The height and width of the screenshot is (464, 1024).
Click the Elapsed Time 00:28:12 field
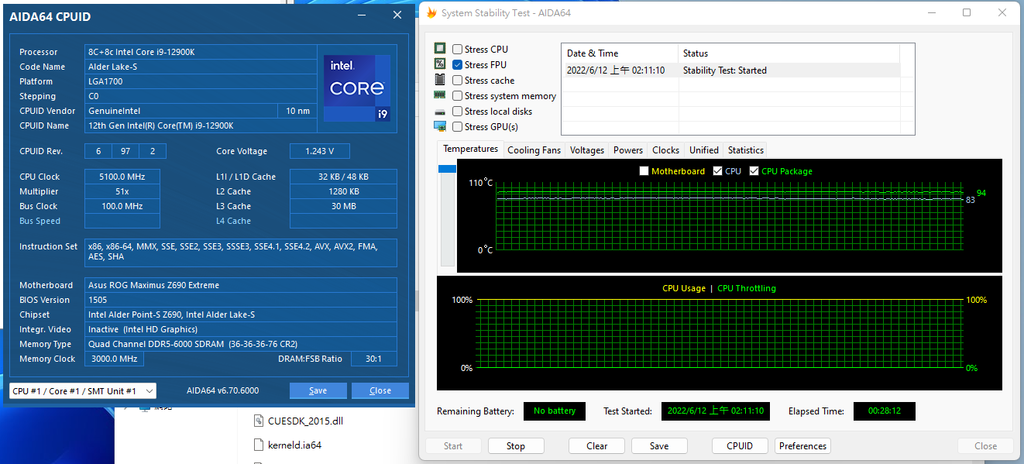[884, 411]
